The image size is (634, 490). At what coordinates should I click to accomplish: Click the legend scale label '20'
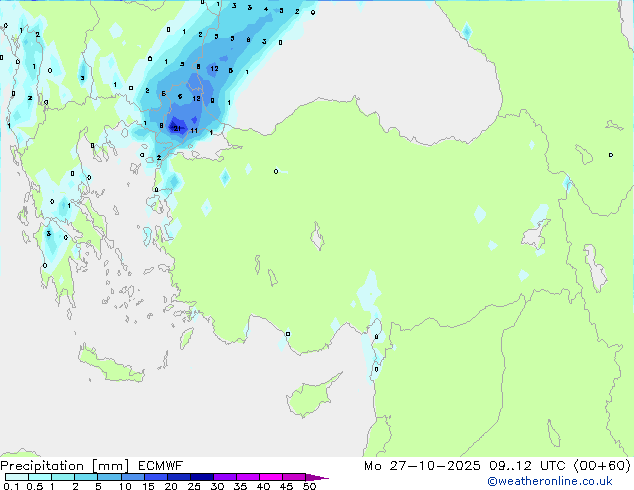point(171,486)
